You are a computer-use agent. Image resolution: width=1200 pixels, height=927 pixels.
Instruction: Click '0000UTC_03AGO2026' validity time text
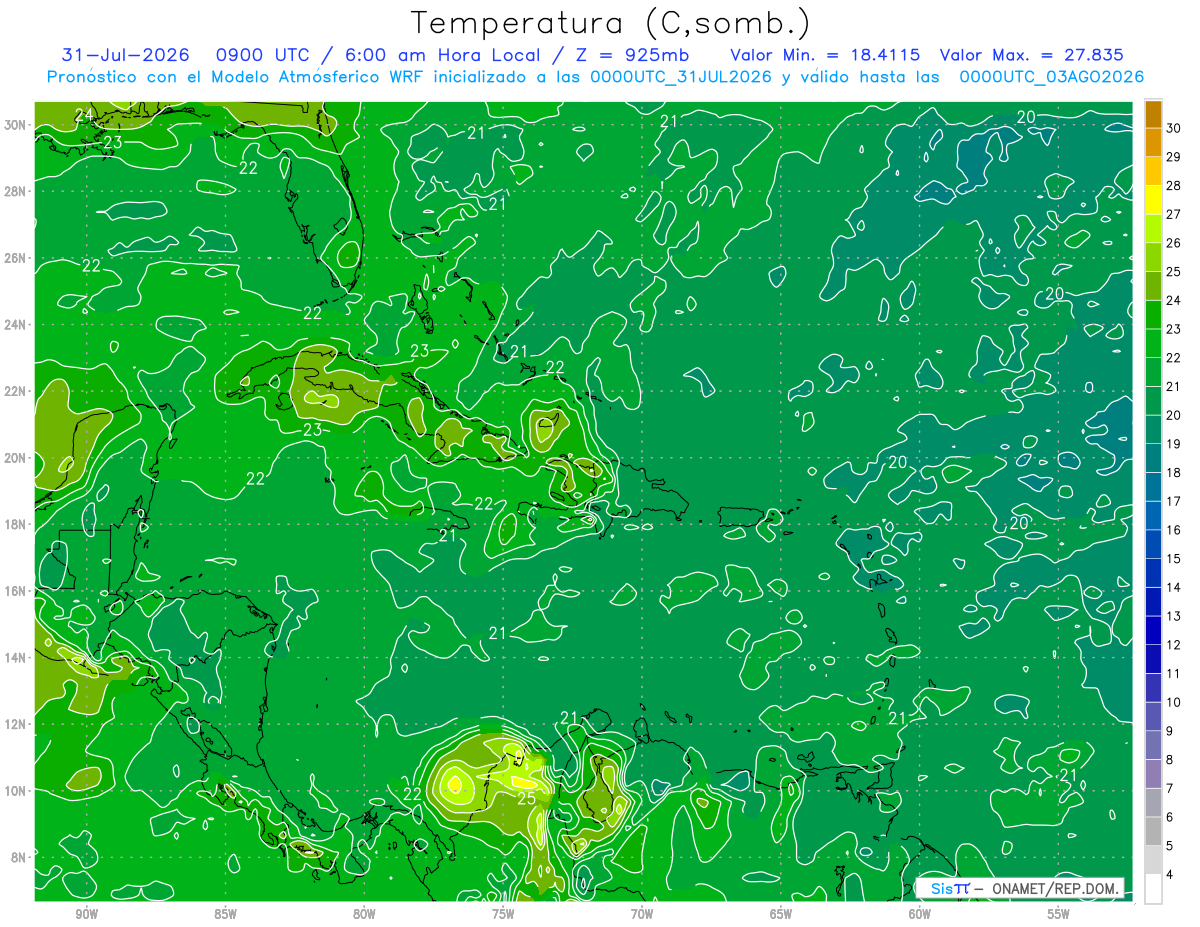pos(1052,77)
